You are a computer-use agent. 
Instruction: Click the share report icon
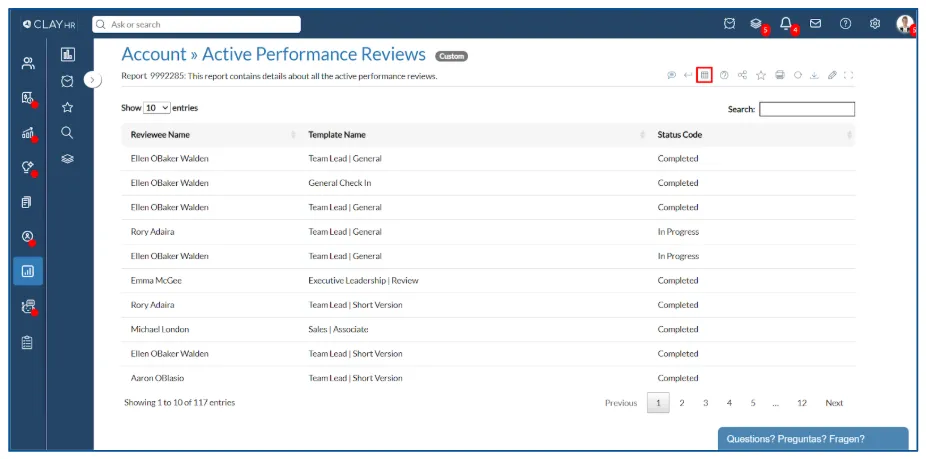(x=742, y=75)
